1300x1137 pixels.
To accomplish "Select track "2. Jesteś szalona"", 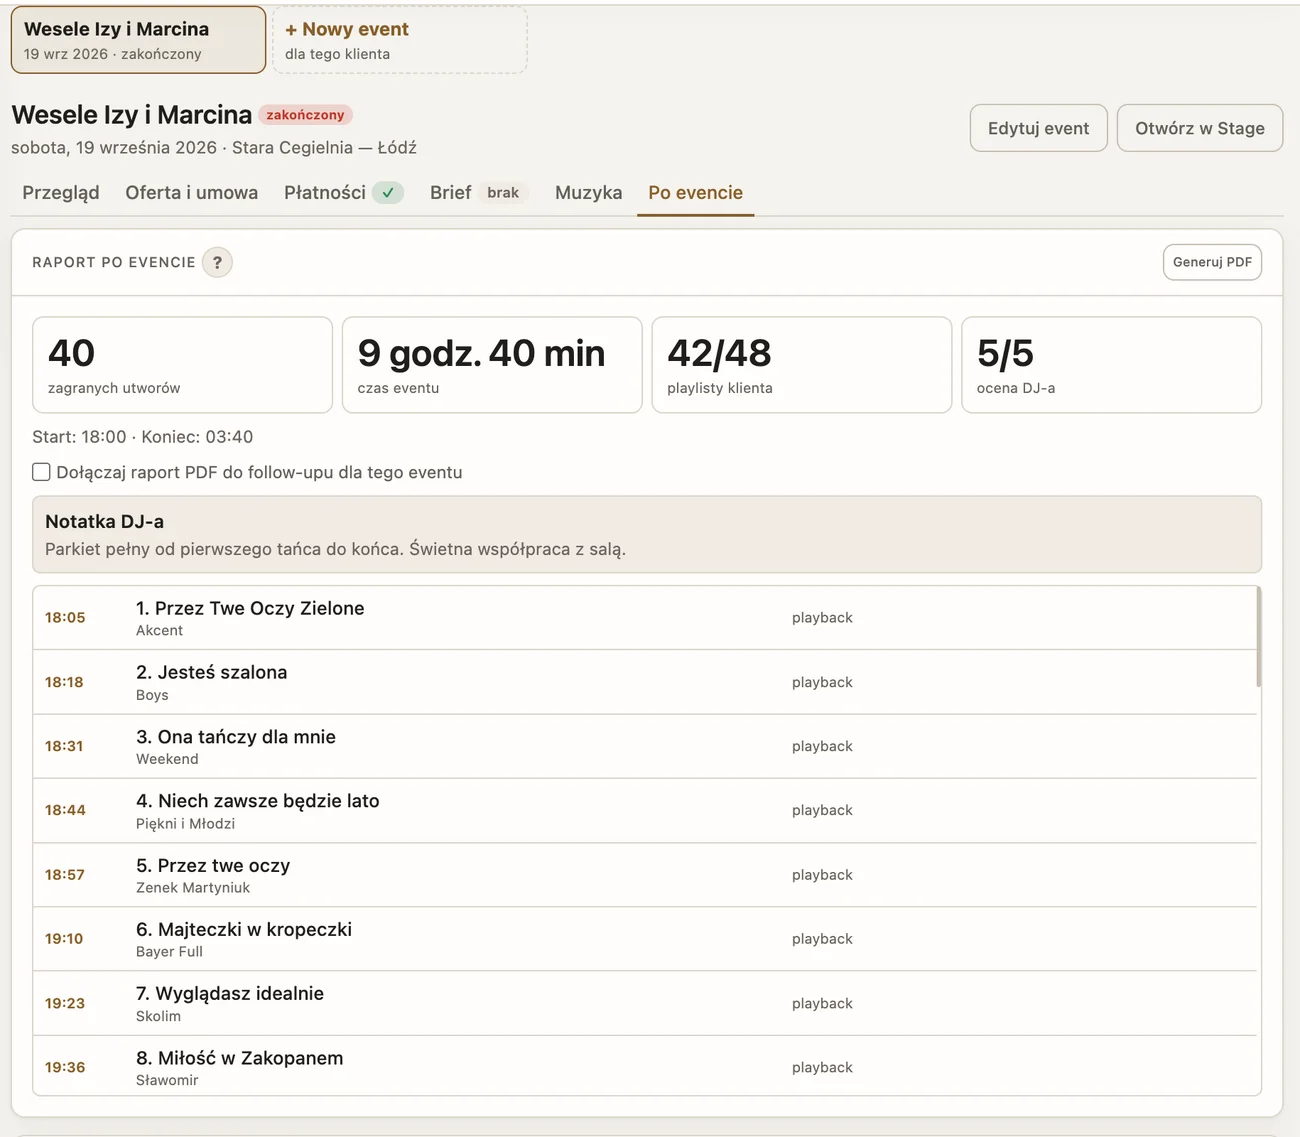I will (645, 682).
